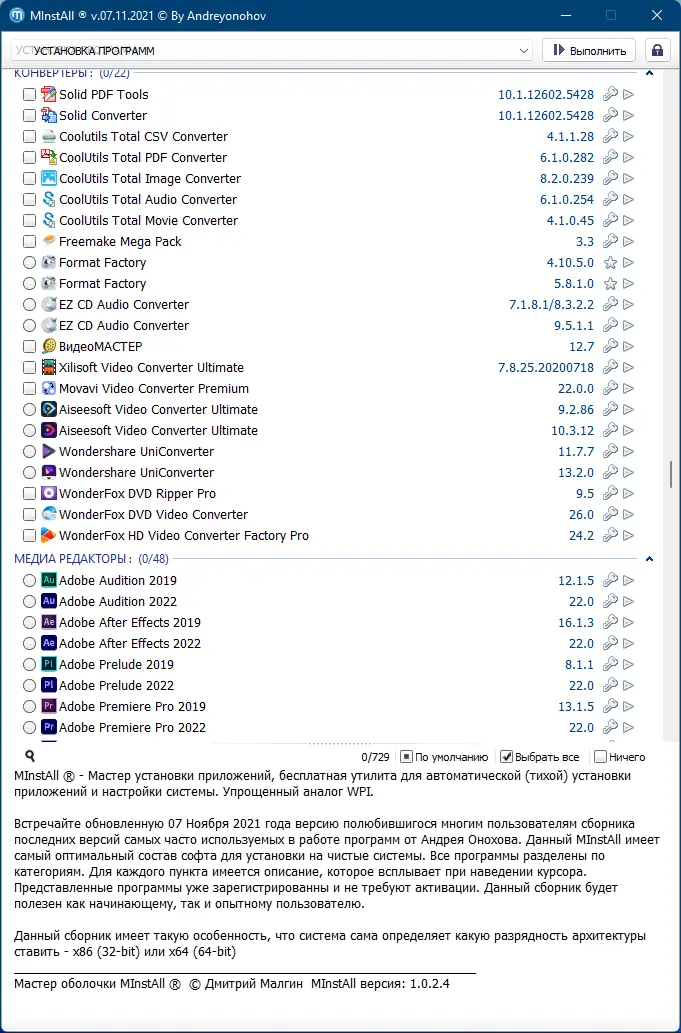Collapse the МЕДИА РЕДАКТОРЫ section arrow
Image resolution: width=681 pixels, height=1033 pixels.
[x=649, y=559]
